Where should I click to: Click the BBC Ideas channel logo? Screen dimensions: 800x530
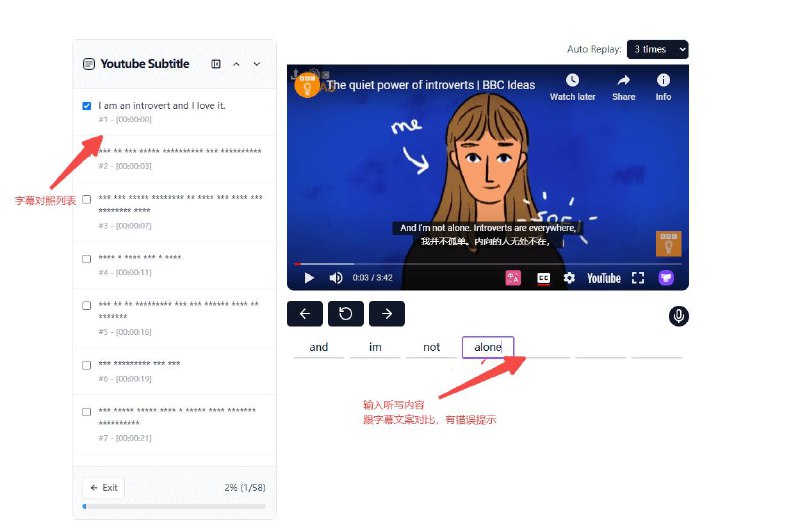pyautogui.click(x=307, y=84)
